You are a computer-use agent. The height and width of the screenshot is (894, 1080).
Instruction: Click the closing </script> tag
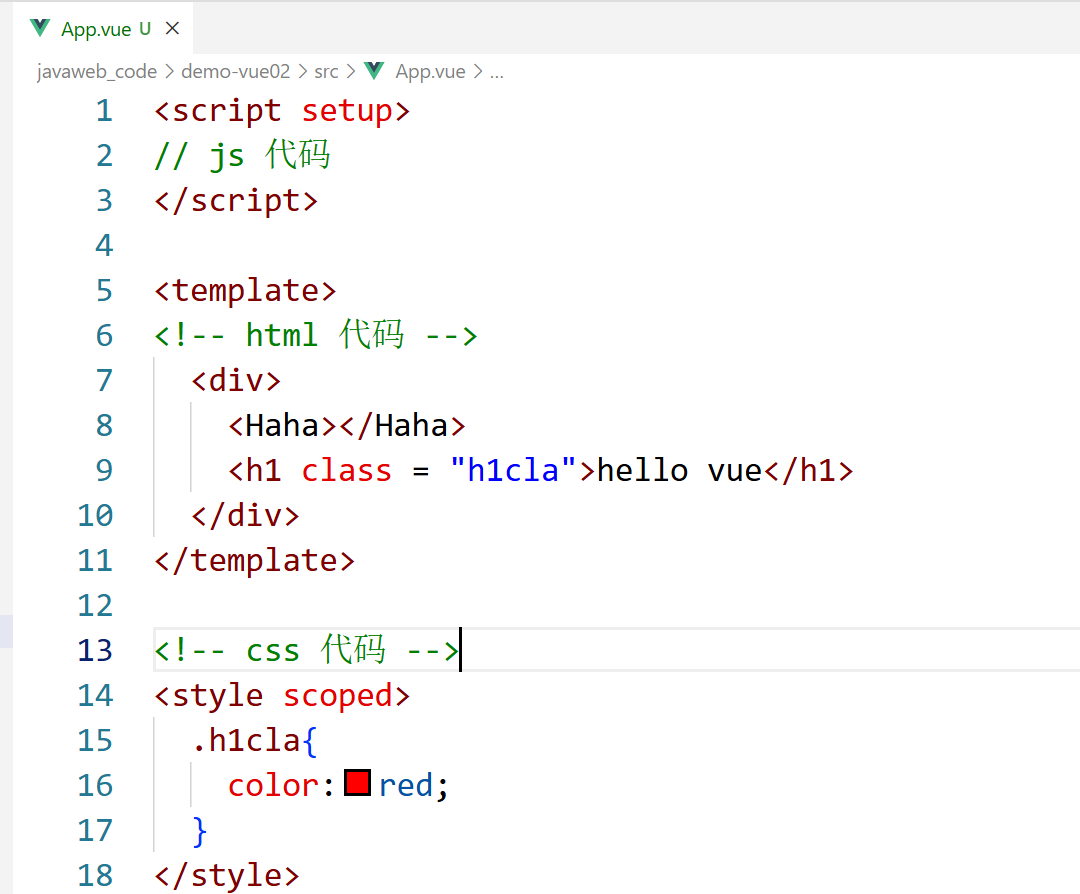coord(236,201)
